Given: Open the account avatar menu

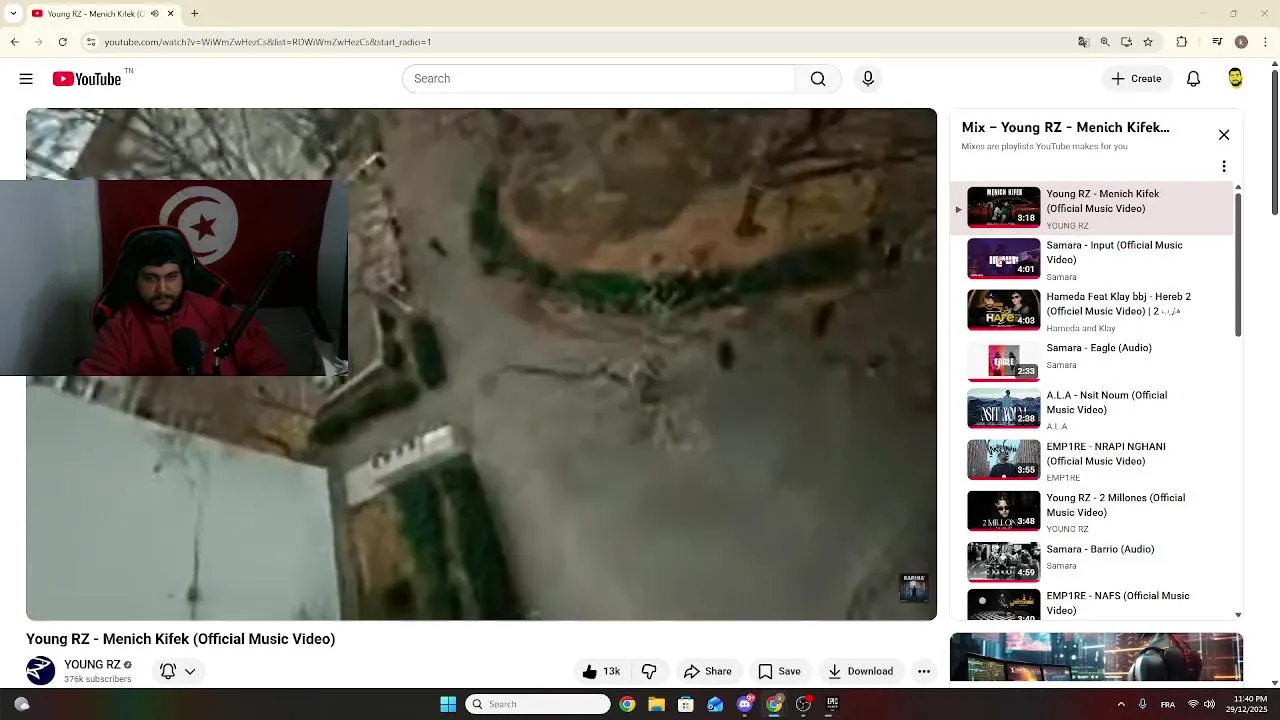Looking at the screenshot, I should pyautogui.click(x=1236, y=79).
